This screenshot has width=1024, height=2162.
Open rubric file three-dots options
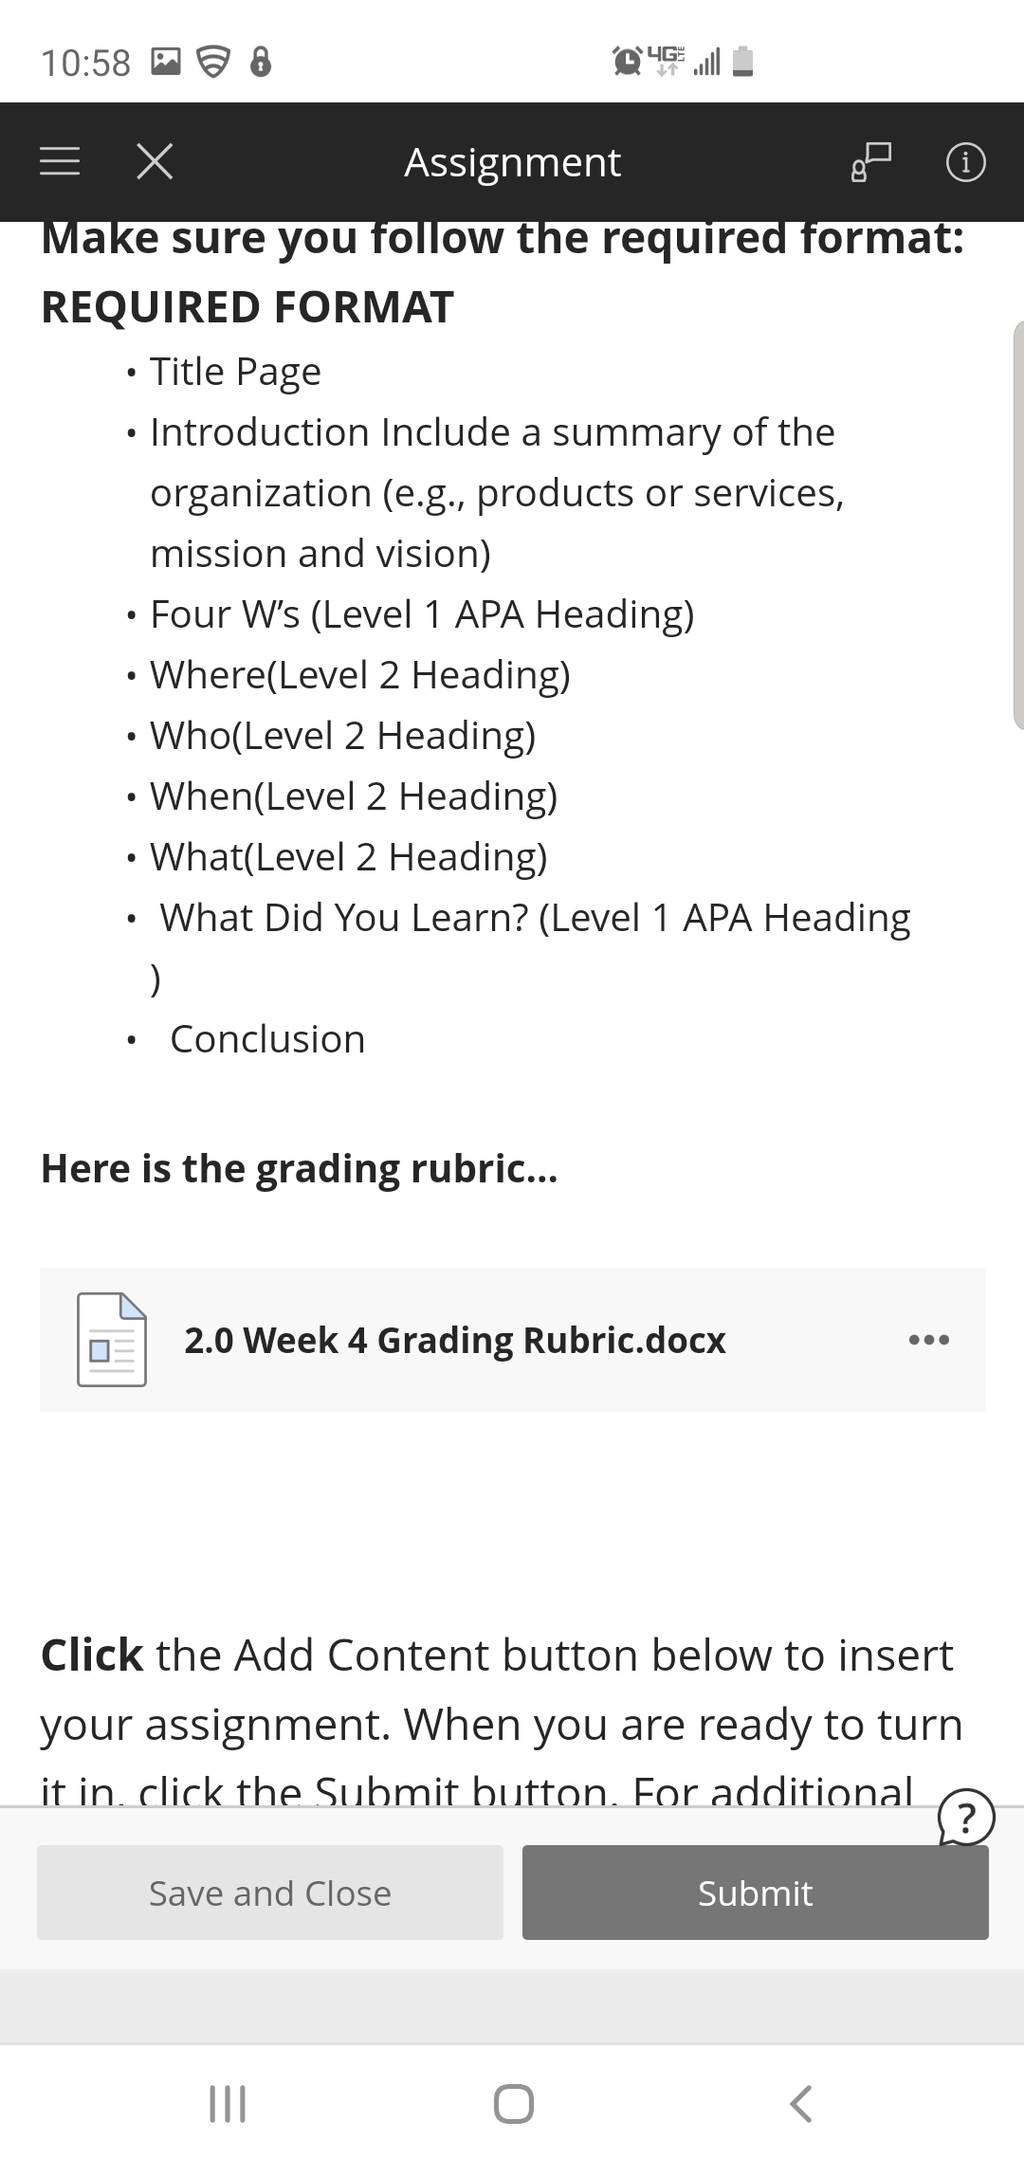pyautogui.click(x=929, y=1339)
